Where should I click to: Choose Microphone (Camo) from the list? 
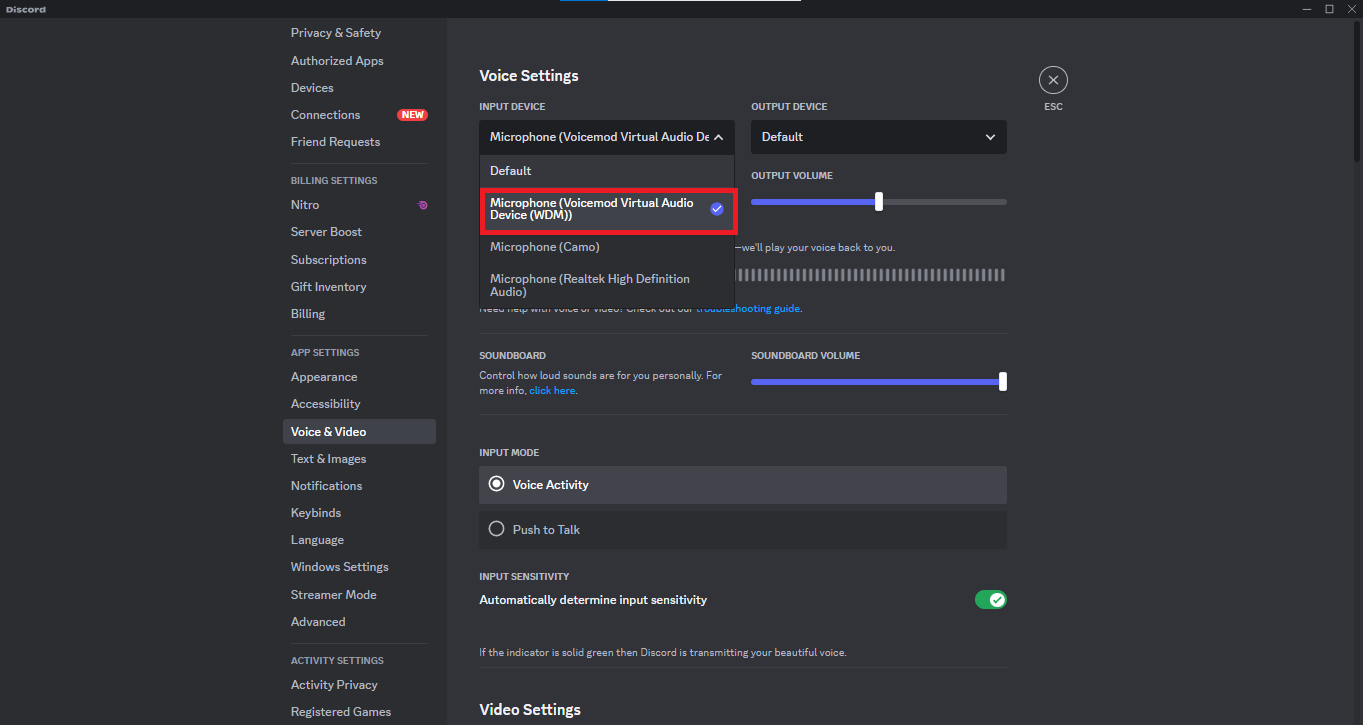point(545,247)
